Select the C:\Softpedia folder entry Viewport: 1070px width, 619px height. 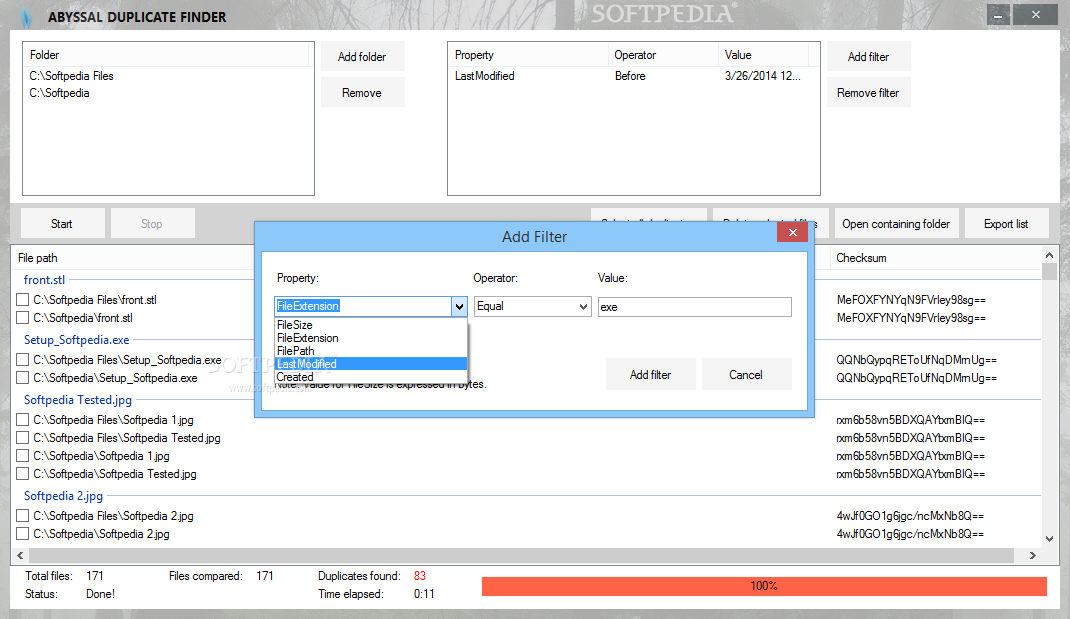pos(168,93)
